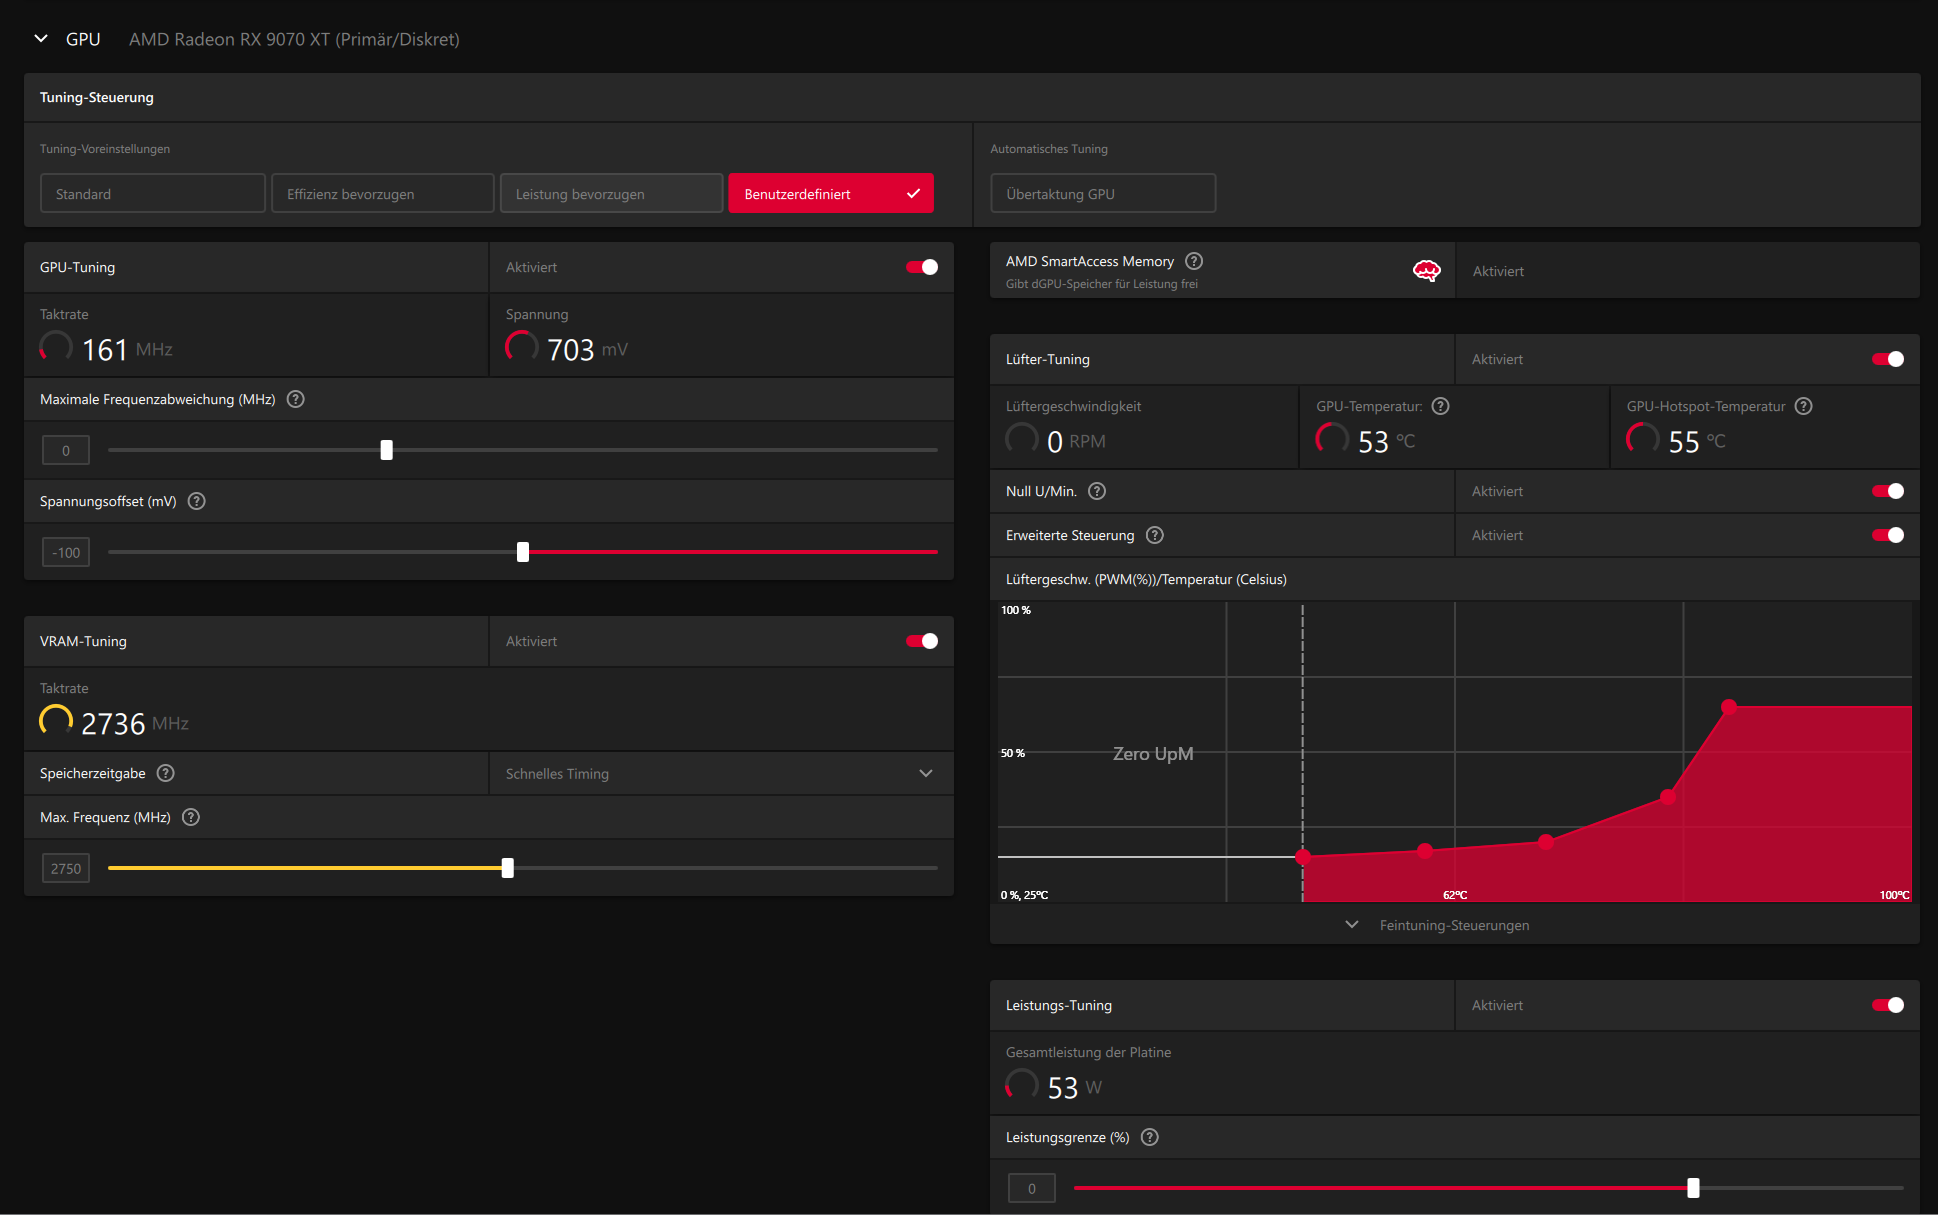
Task: Click help icon beside Null U/Min.
Action: click(1097, 491)
